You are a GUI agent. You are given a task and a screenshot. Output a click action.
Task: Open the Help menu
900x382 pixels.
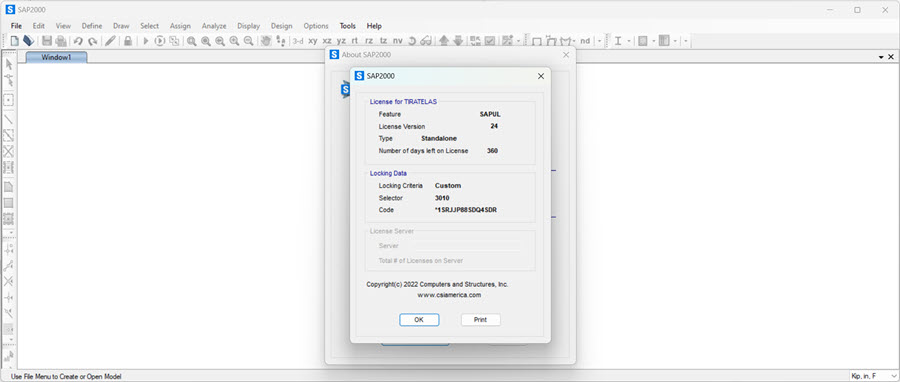(x=374, y=26)
